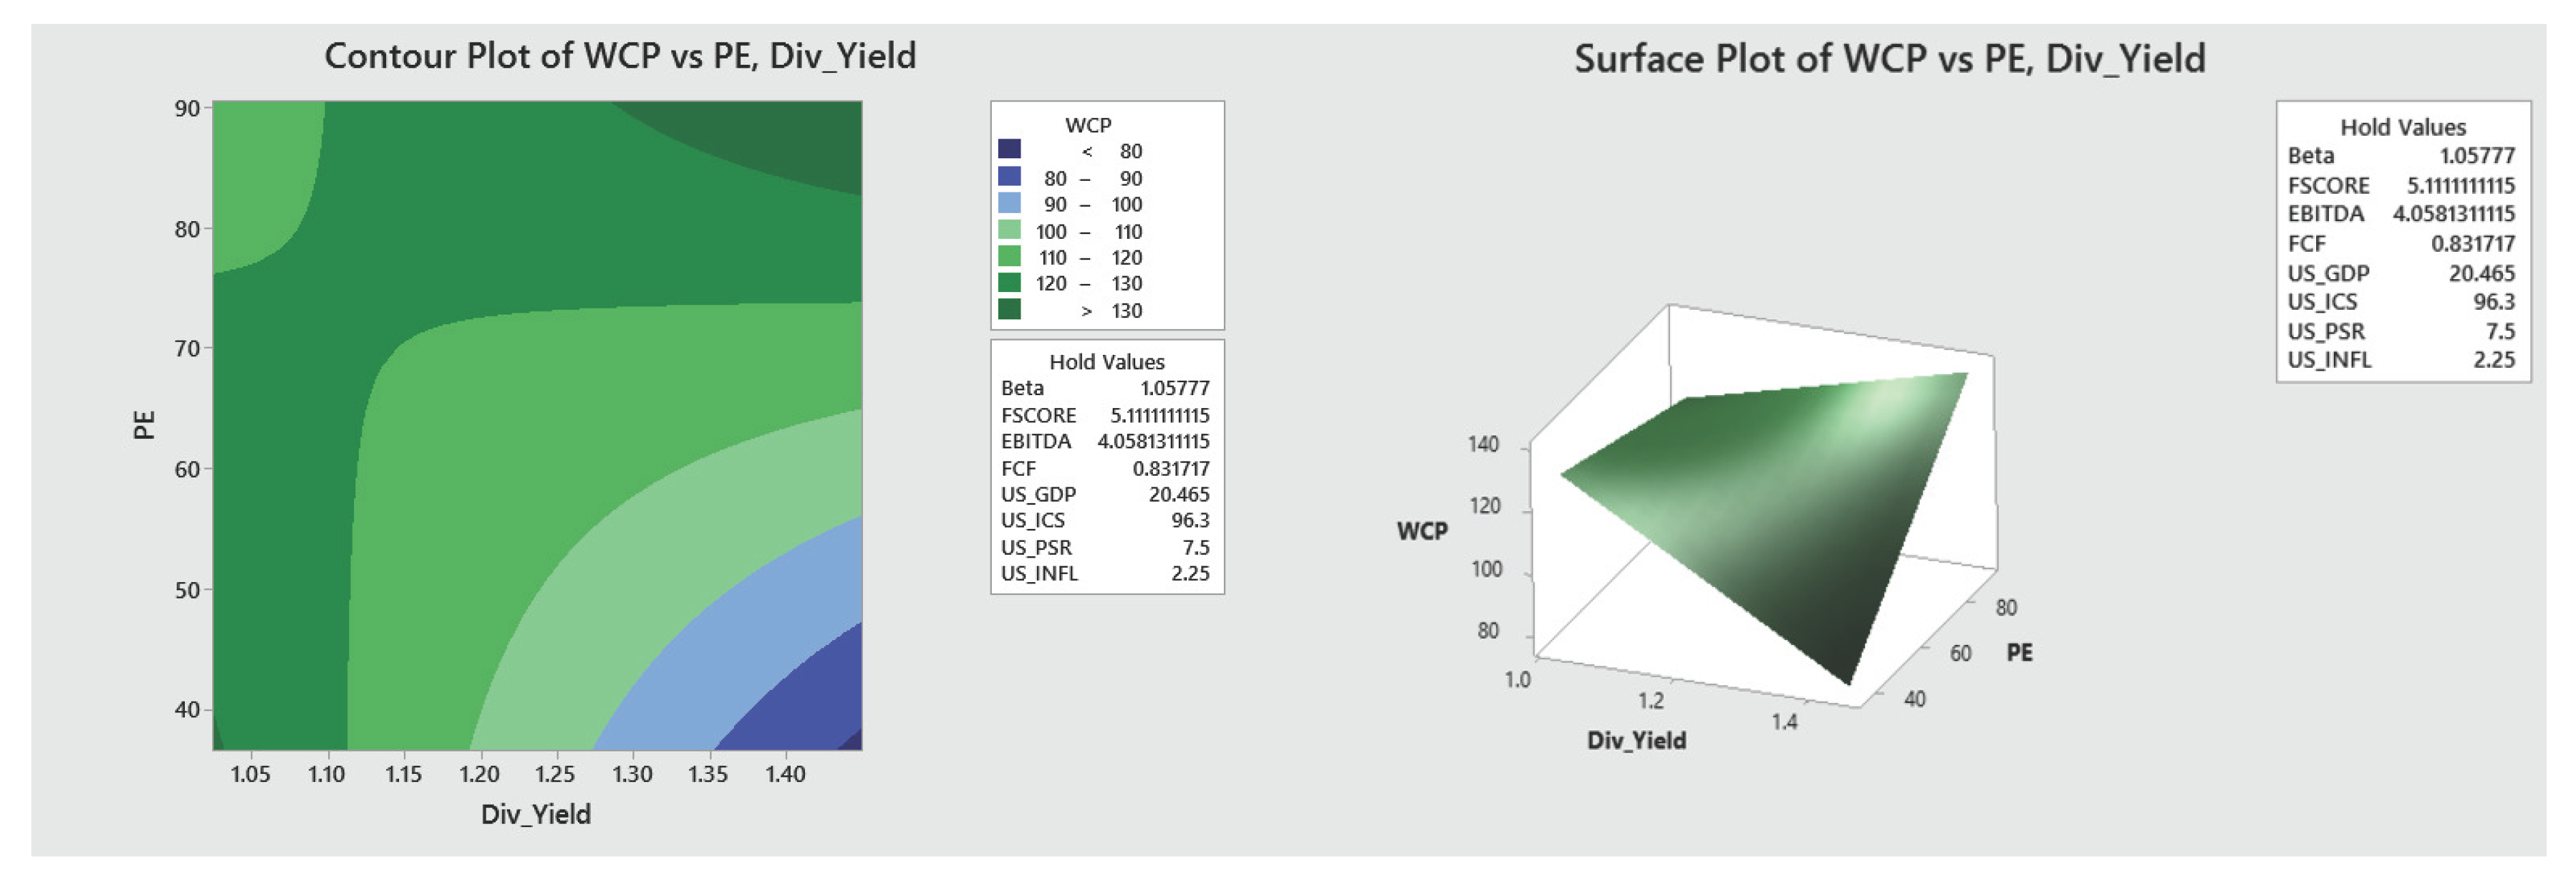Viewport: 2576px width, 879px height.
Task: Choose the legend swatch for WCP above 130
Action: point(1009,309)
